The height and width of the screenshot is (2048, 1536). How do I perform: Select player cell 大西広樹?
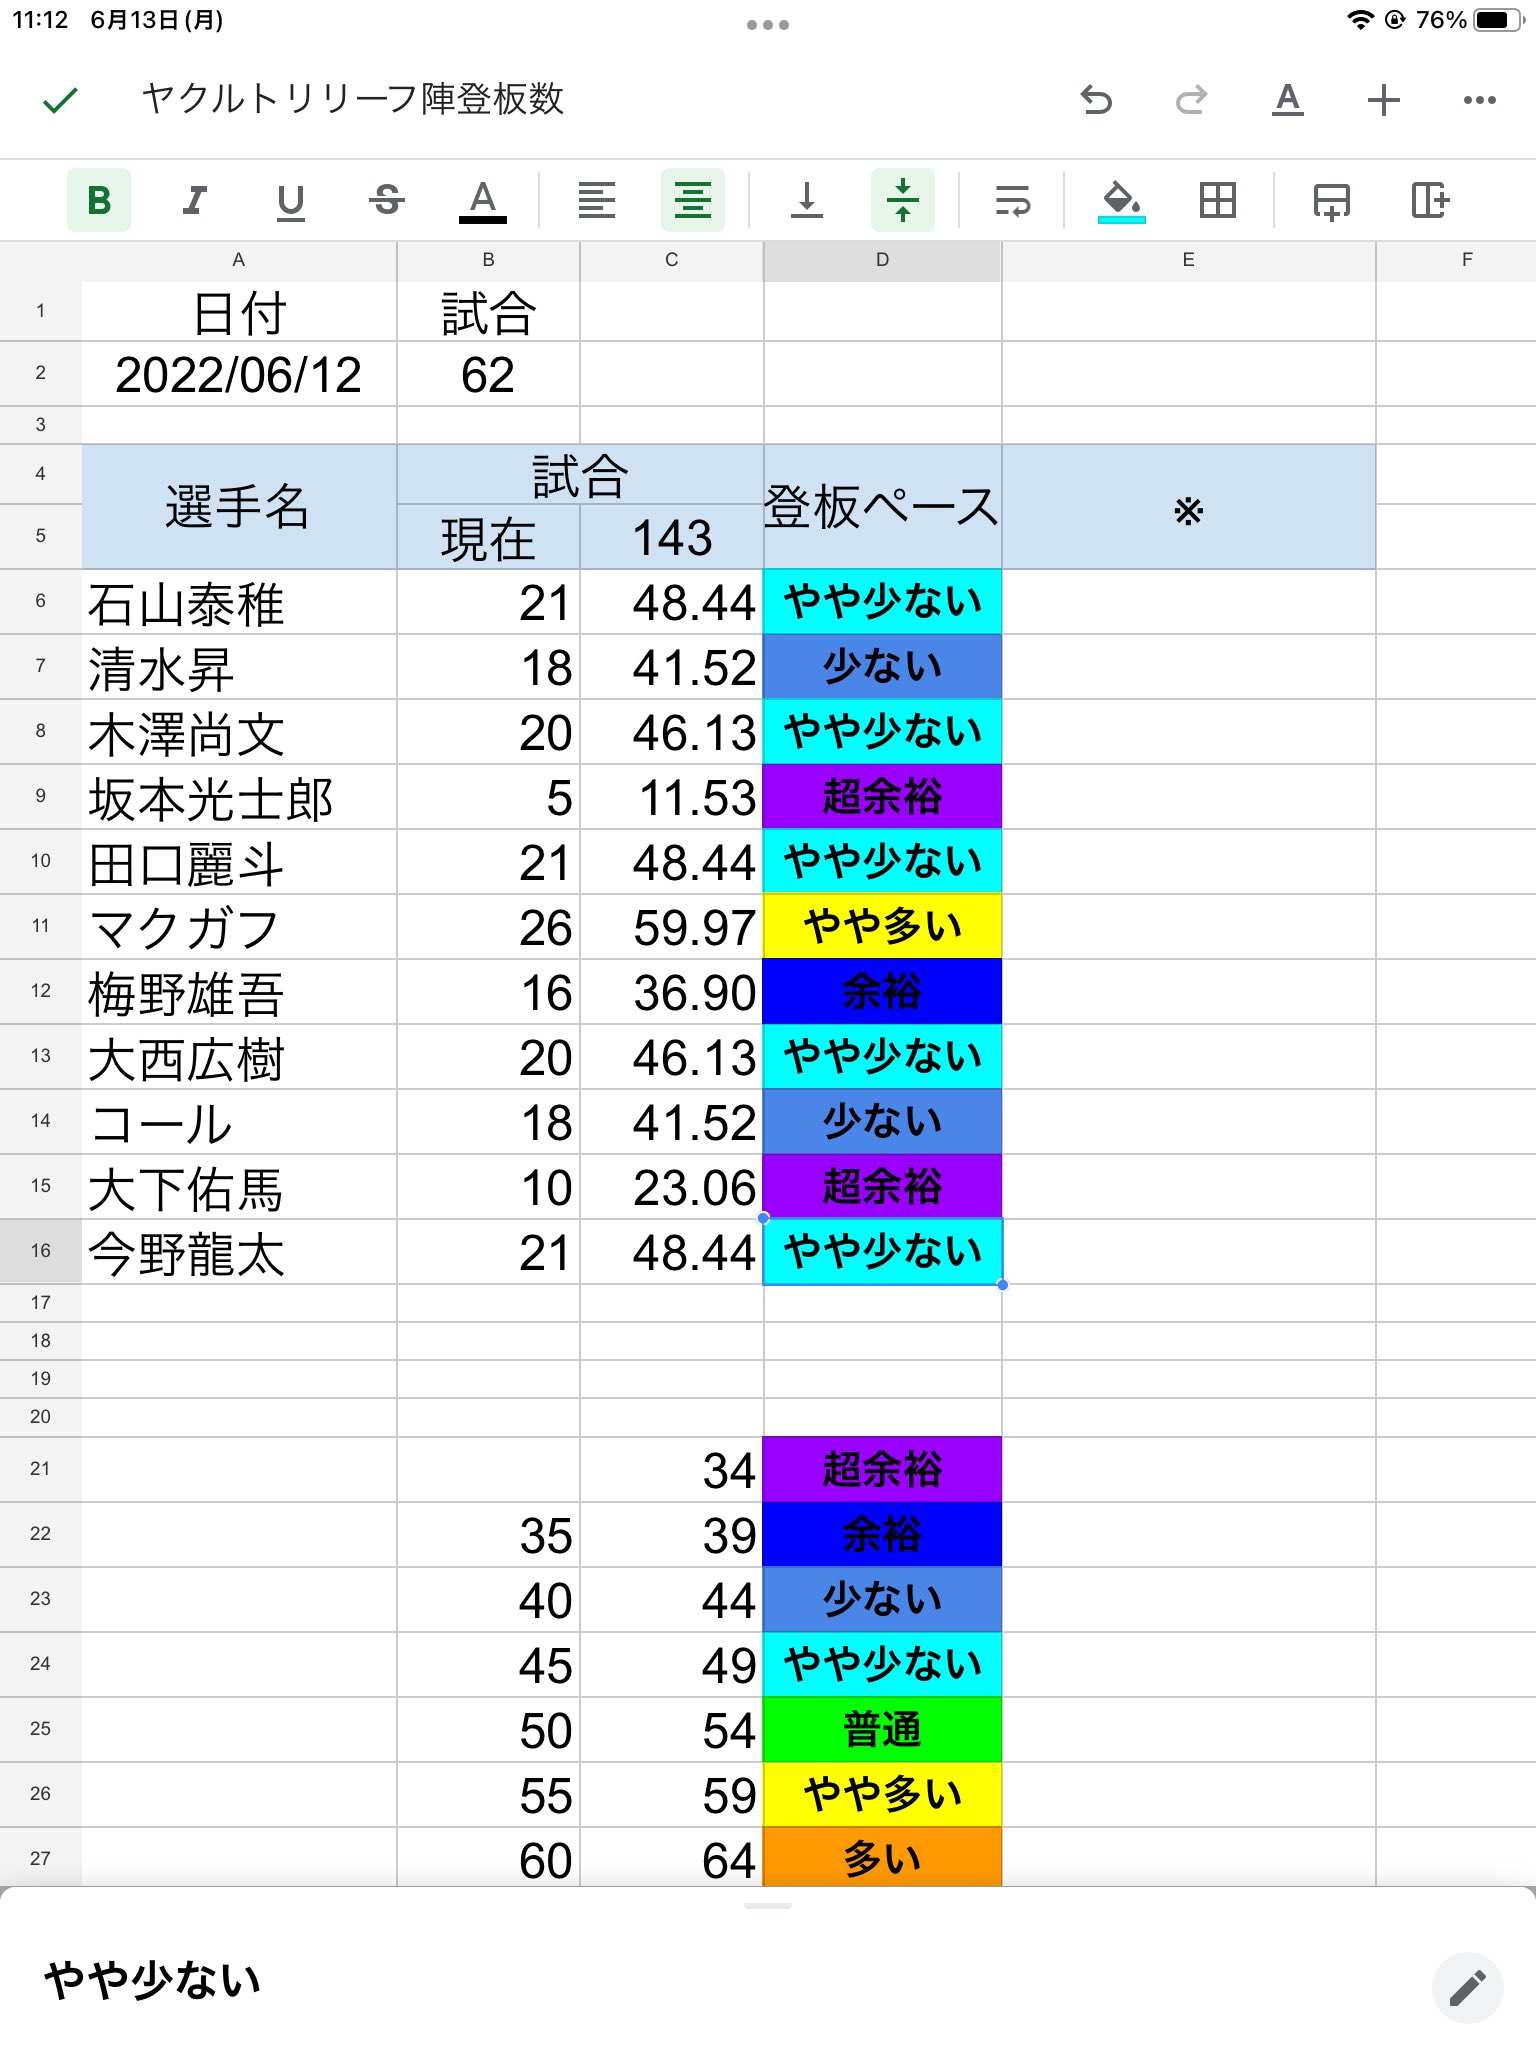[x=239, y=1057]
